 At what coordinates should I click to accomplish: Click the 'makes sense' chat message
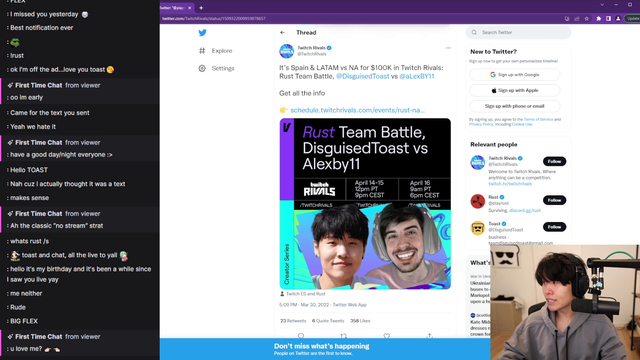point(29,198)
